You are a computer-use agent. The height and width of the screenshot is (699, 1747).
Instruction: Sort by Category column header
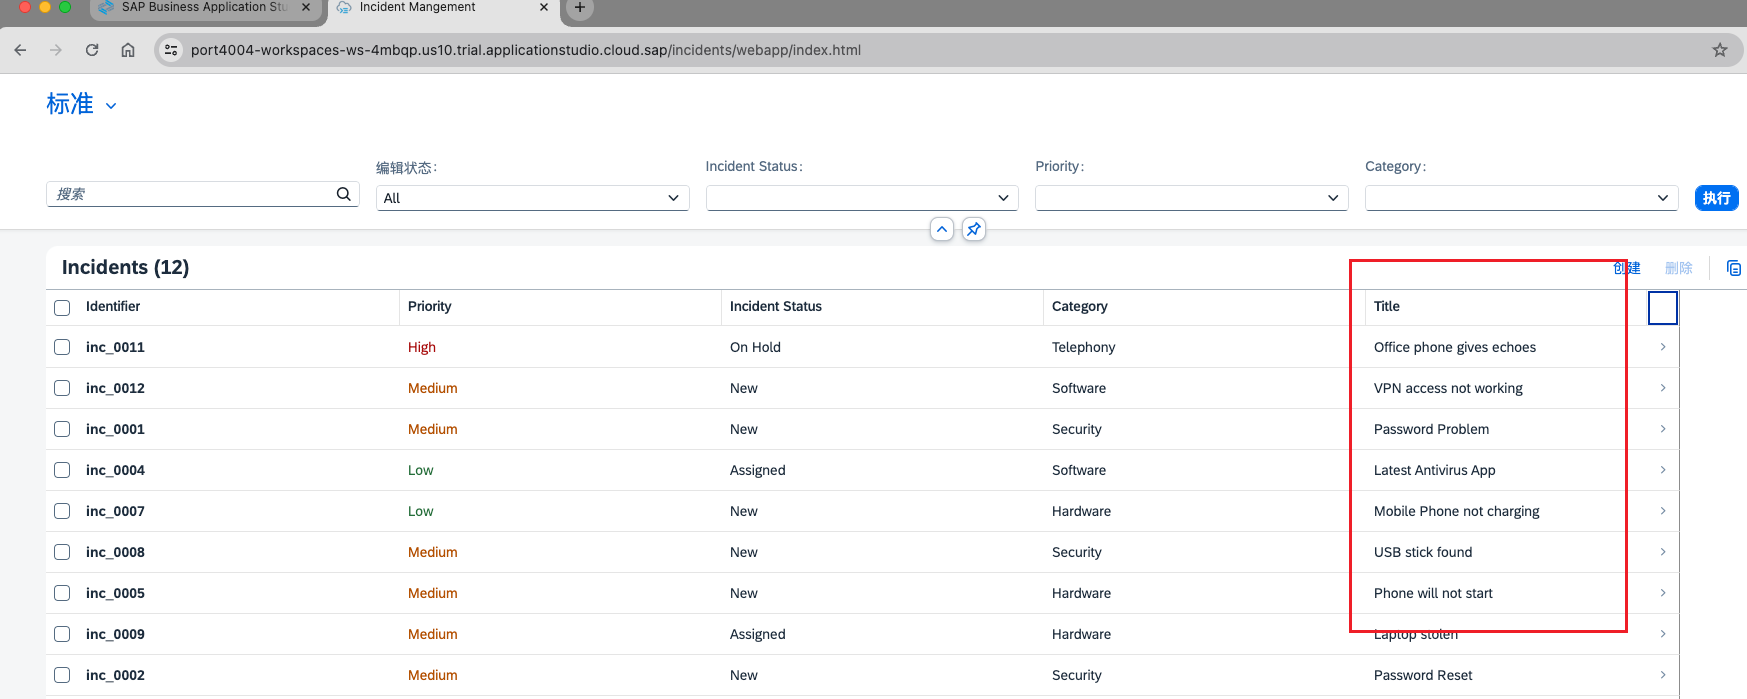(x=1079, y=307)
